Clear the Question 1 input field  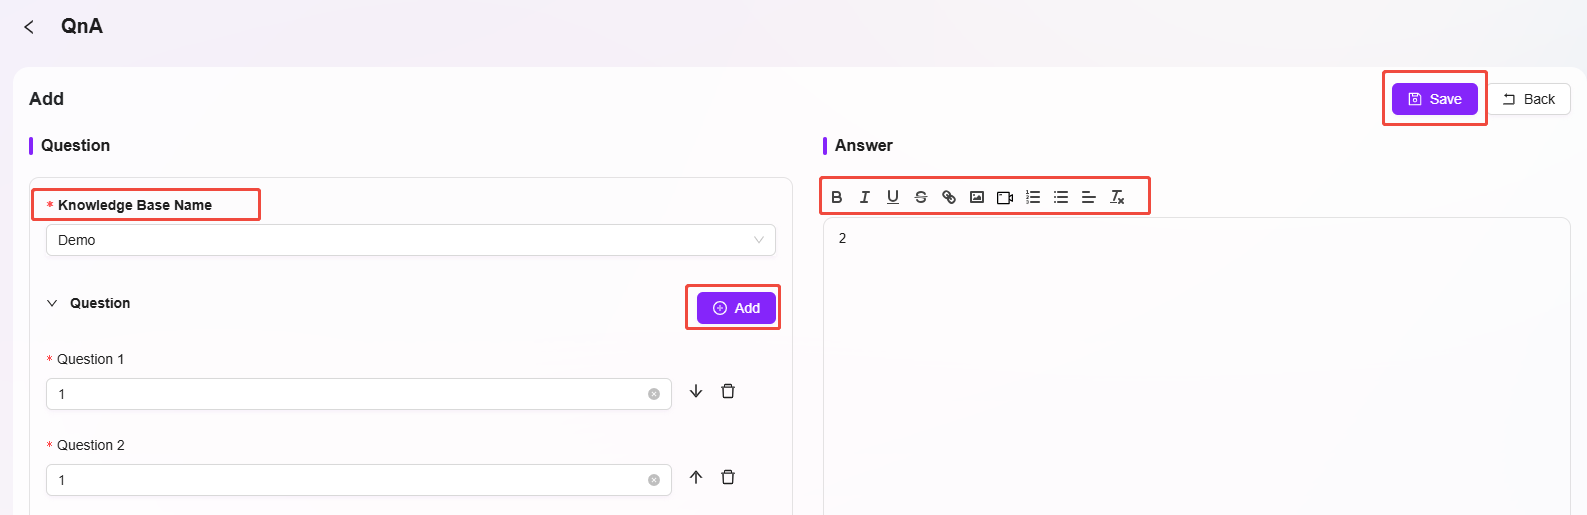654,394
